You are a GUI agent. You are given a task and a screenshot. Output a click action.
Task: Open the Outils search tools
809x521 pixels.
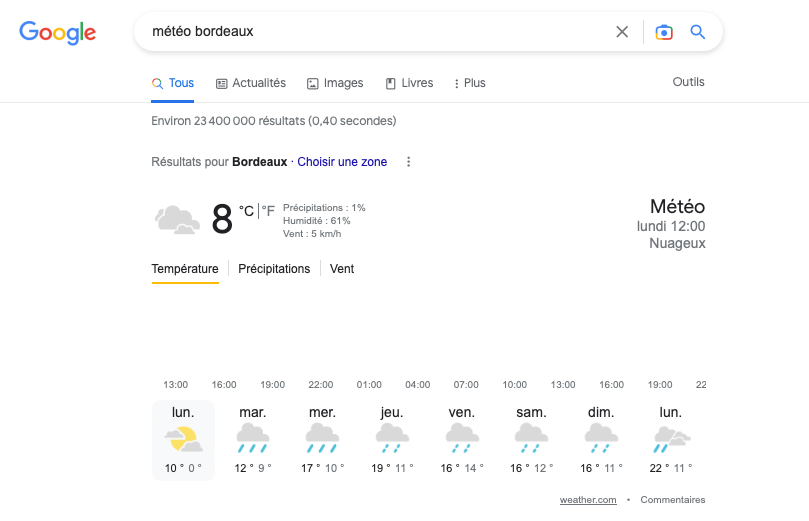point(688,82)
